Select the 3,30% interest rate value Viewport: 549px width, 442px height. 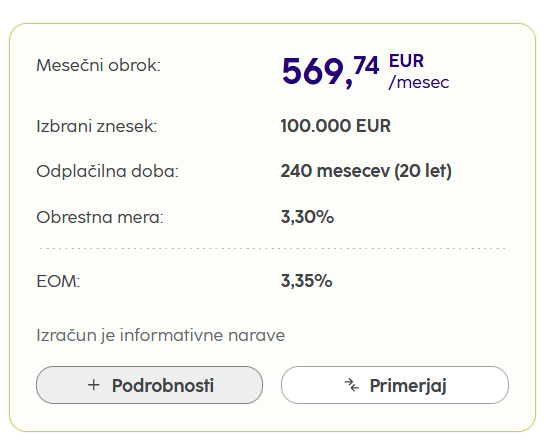click(x=307, y=217)
